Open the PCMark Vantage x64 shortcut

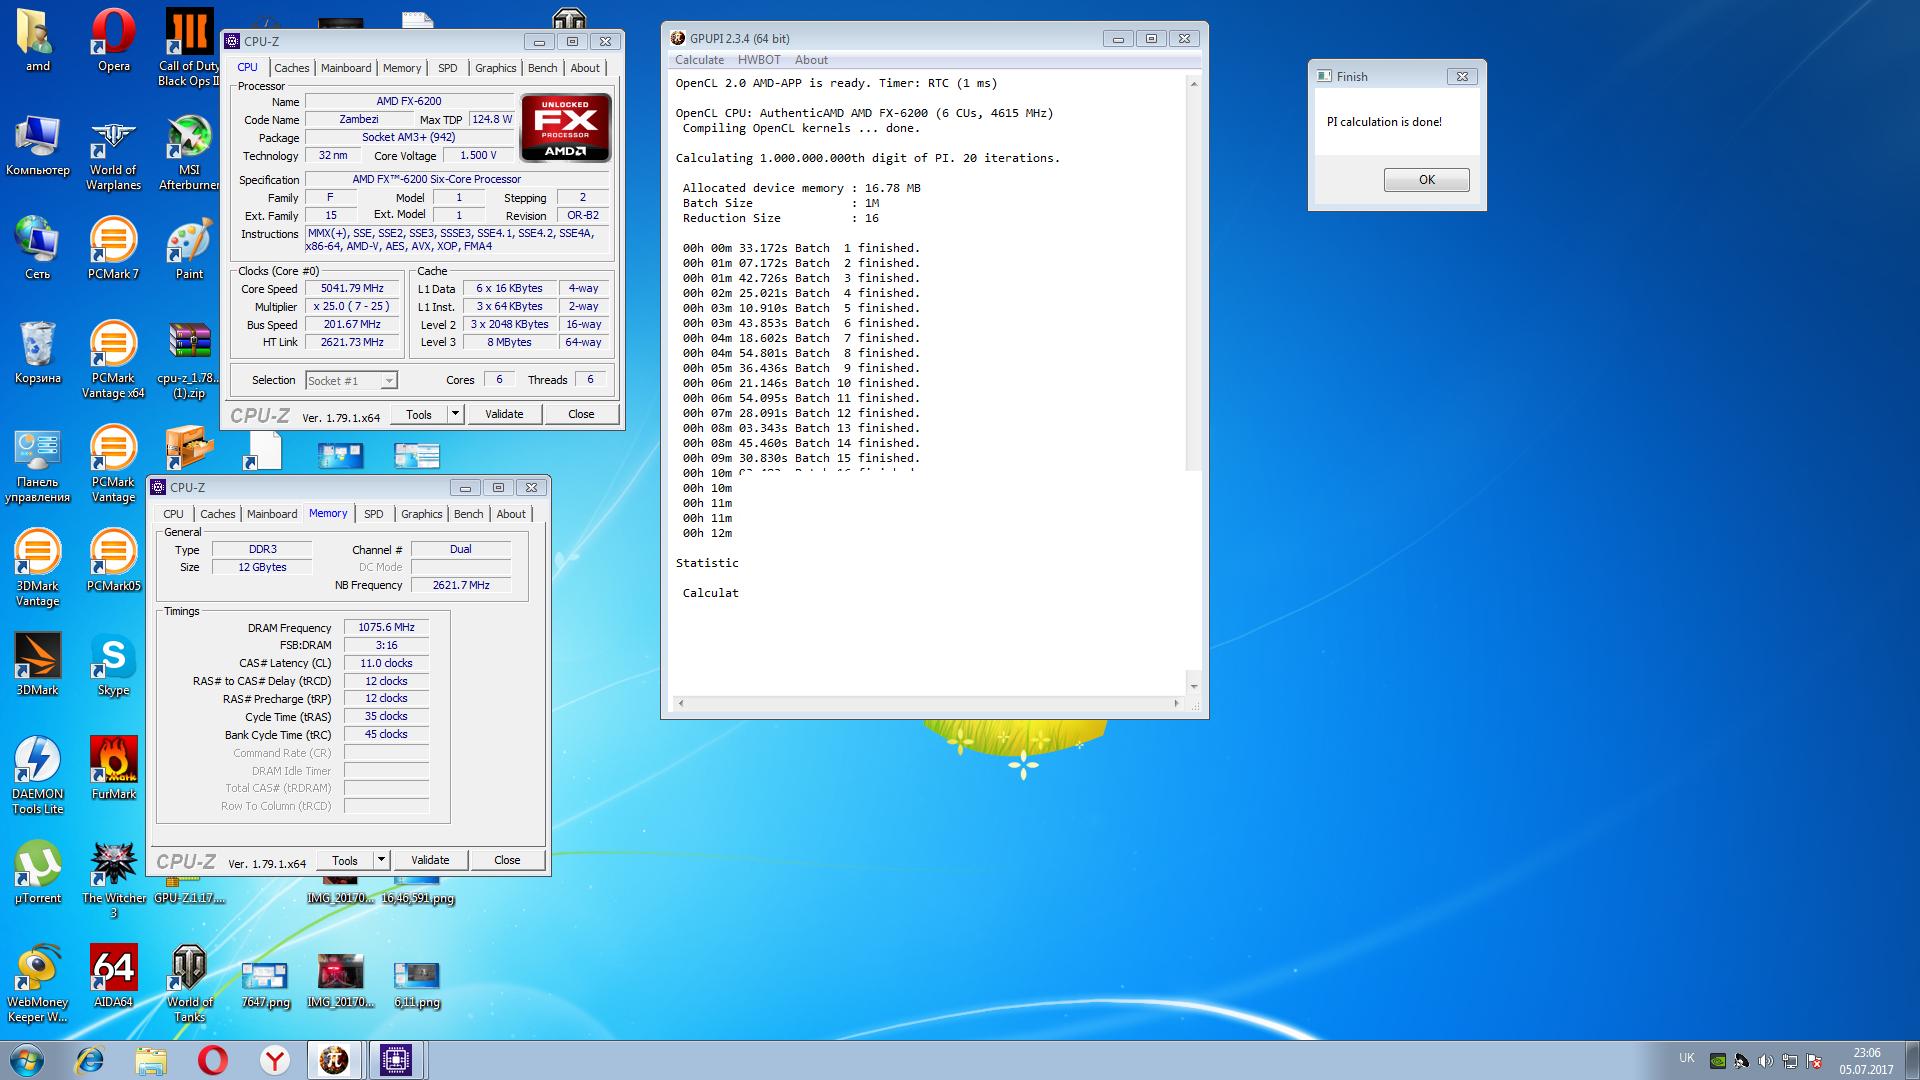113,360
